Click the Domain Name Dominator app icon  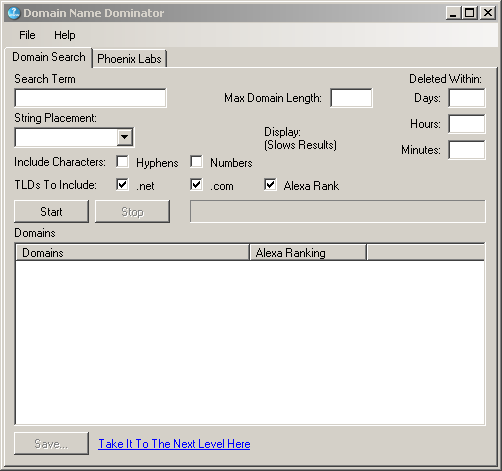pyautogui.click(x=14, y=13)
